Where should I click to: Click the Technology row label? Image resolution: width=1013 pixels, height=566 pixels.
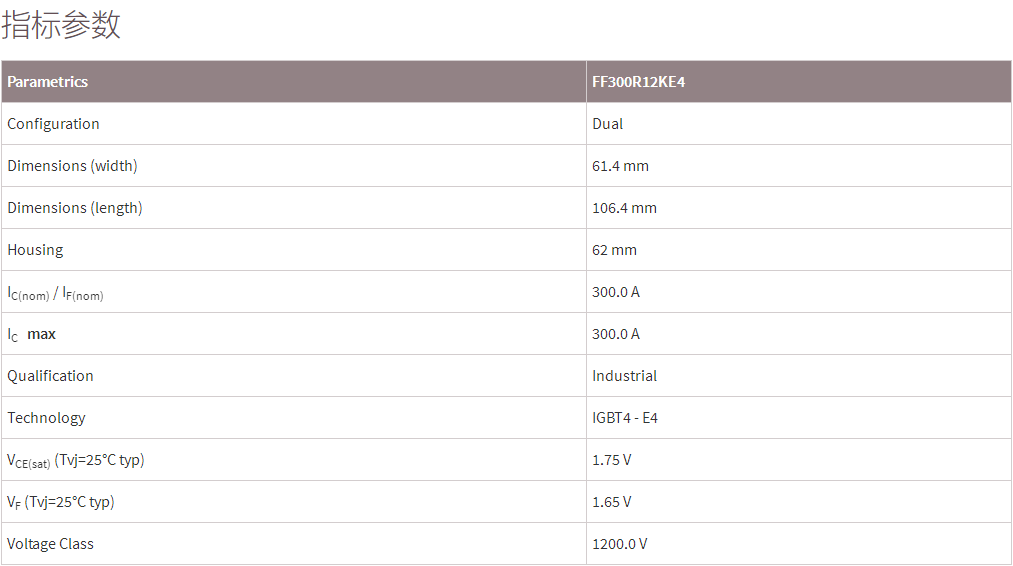(47, 418)
